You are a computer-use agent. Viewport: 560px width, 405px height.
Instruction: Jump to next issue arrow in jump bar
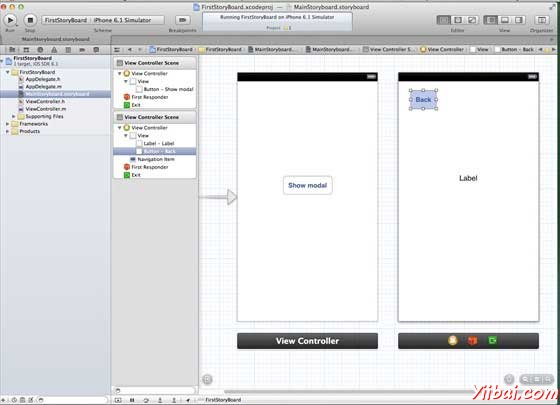pos(553,50)
